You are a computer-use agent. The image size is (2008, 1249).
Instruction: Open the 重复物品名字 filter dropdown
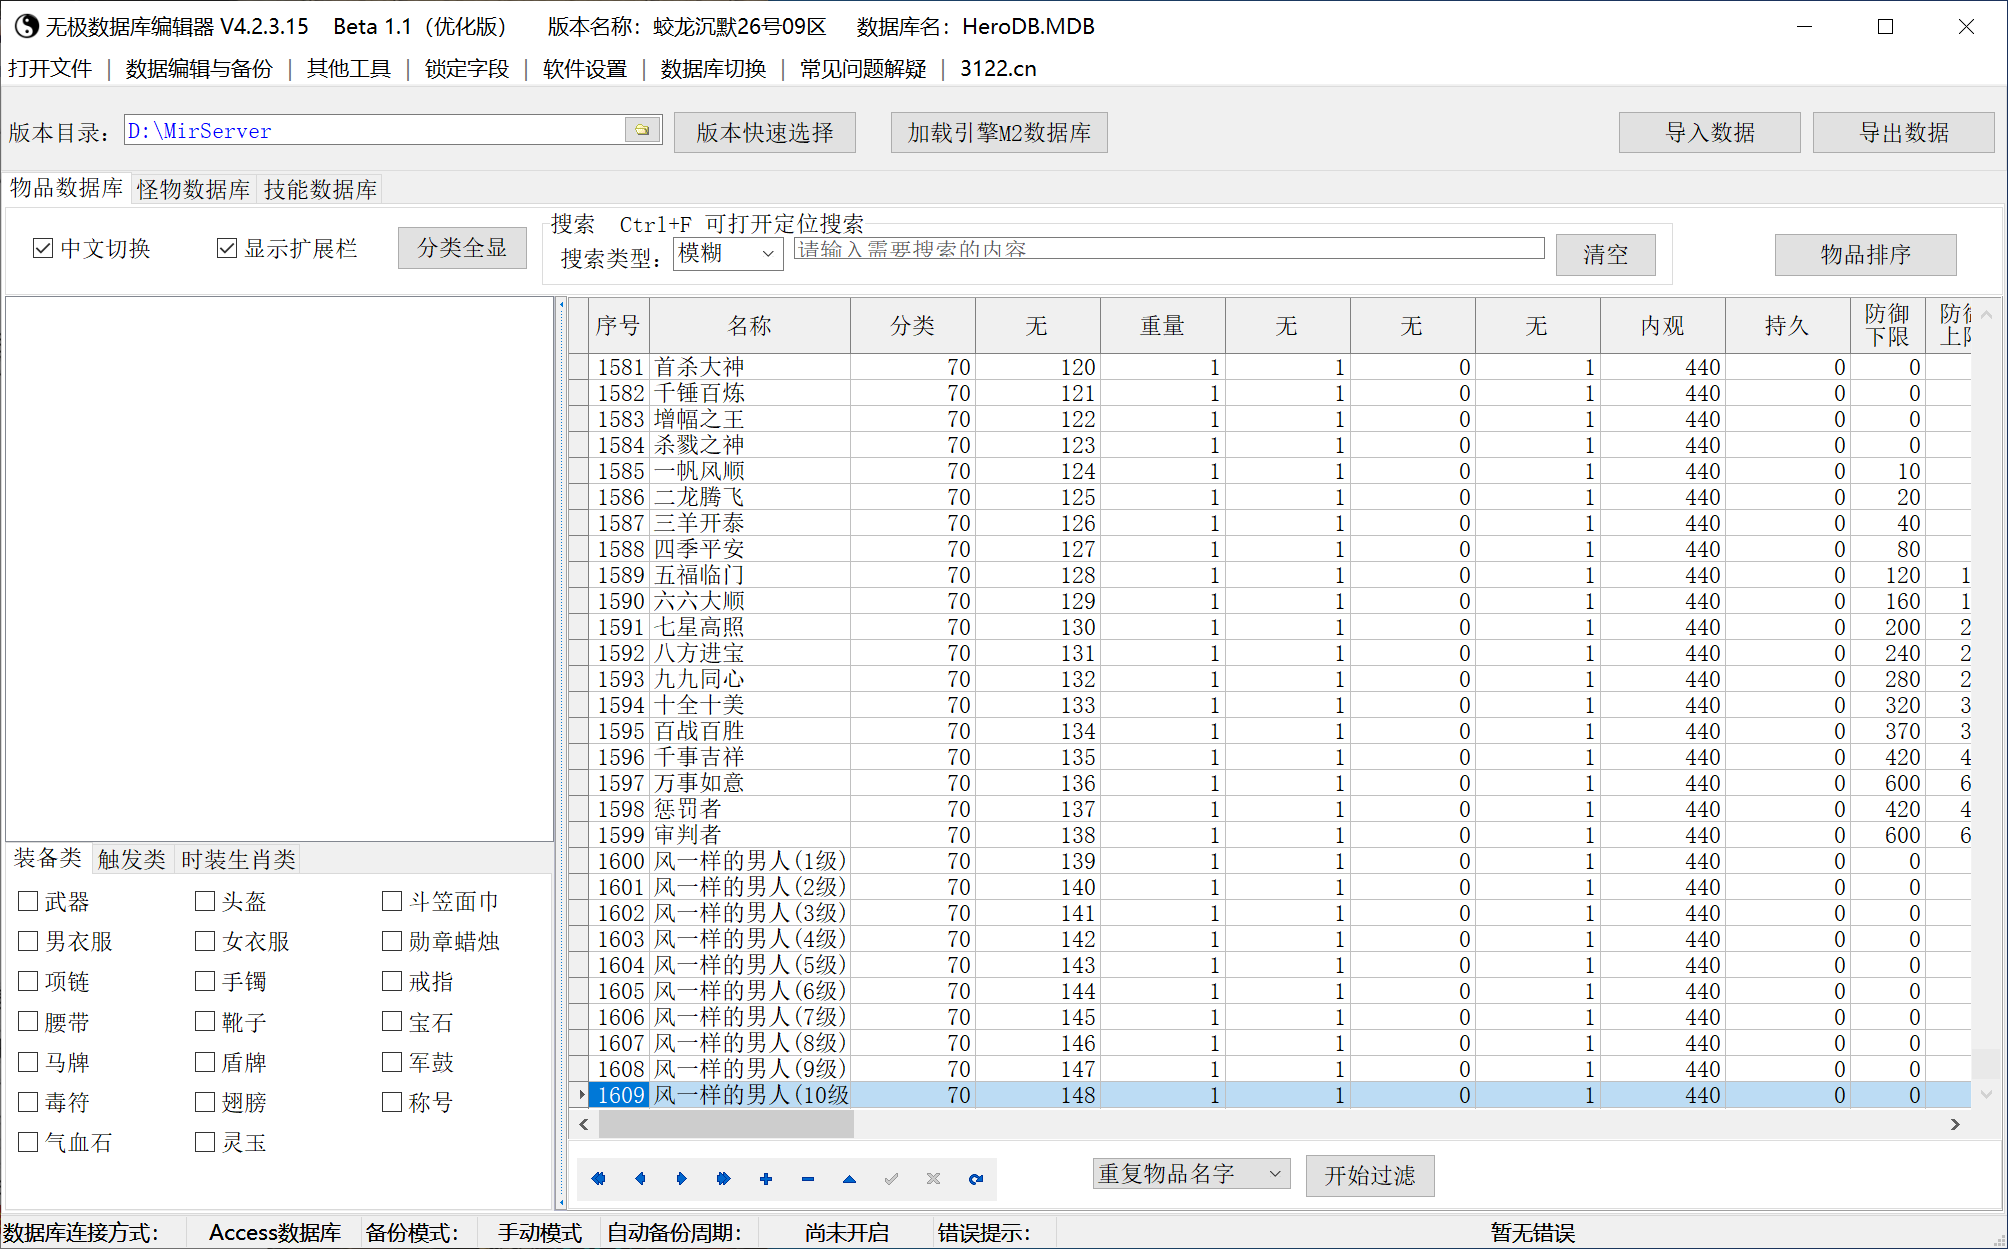[1191, 1174]
